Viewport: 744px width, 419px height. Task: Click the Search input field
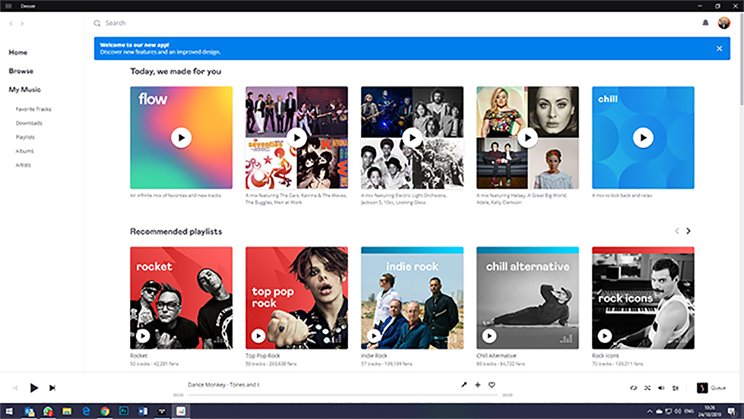(x=300, y=22)
